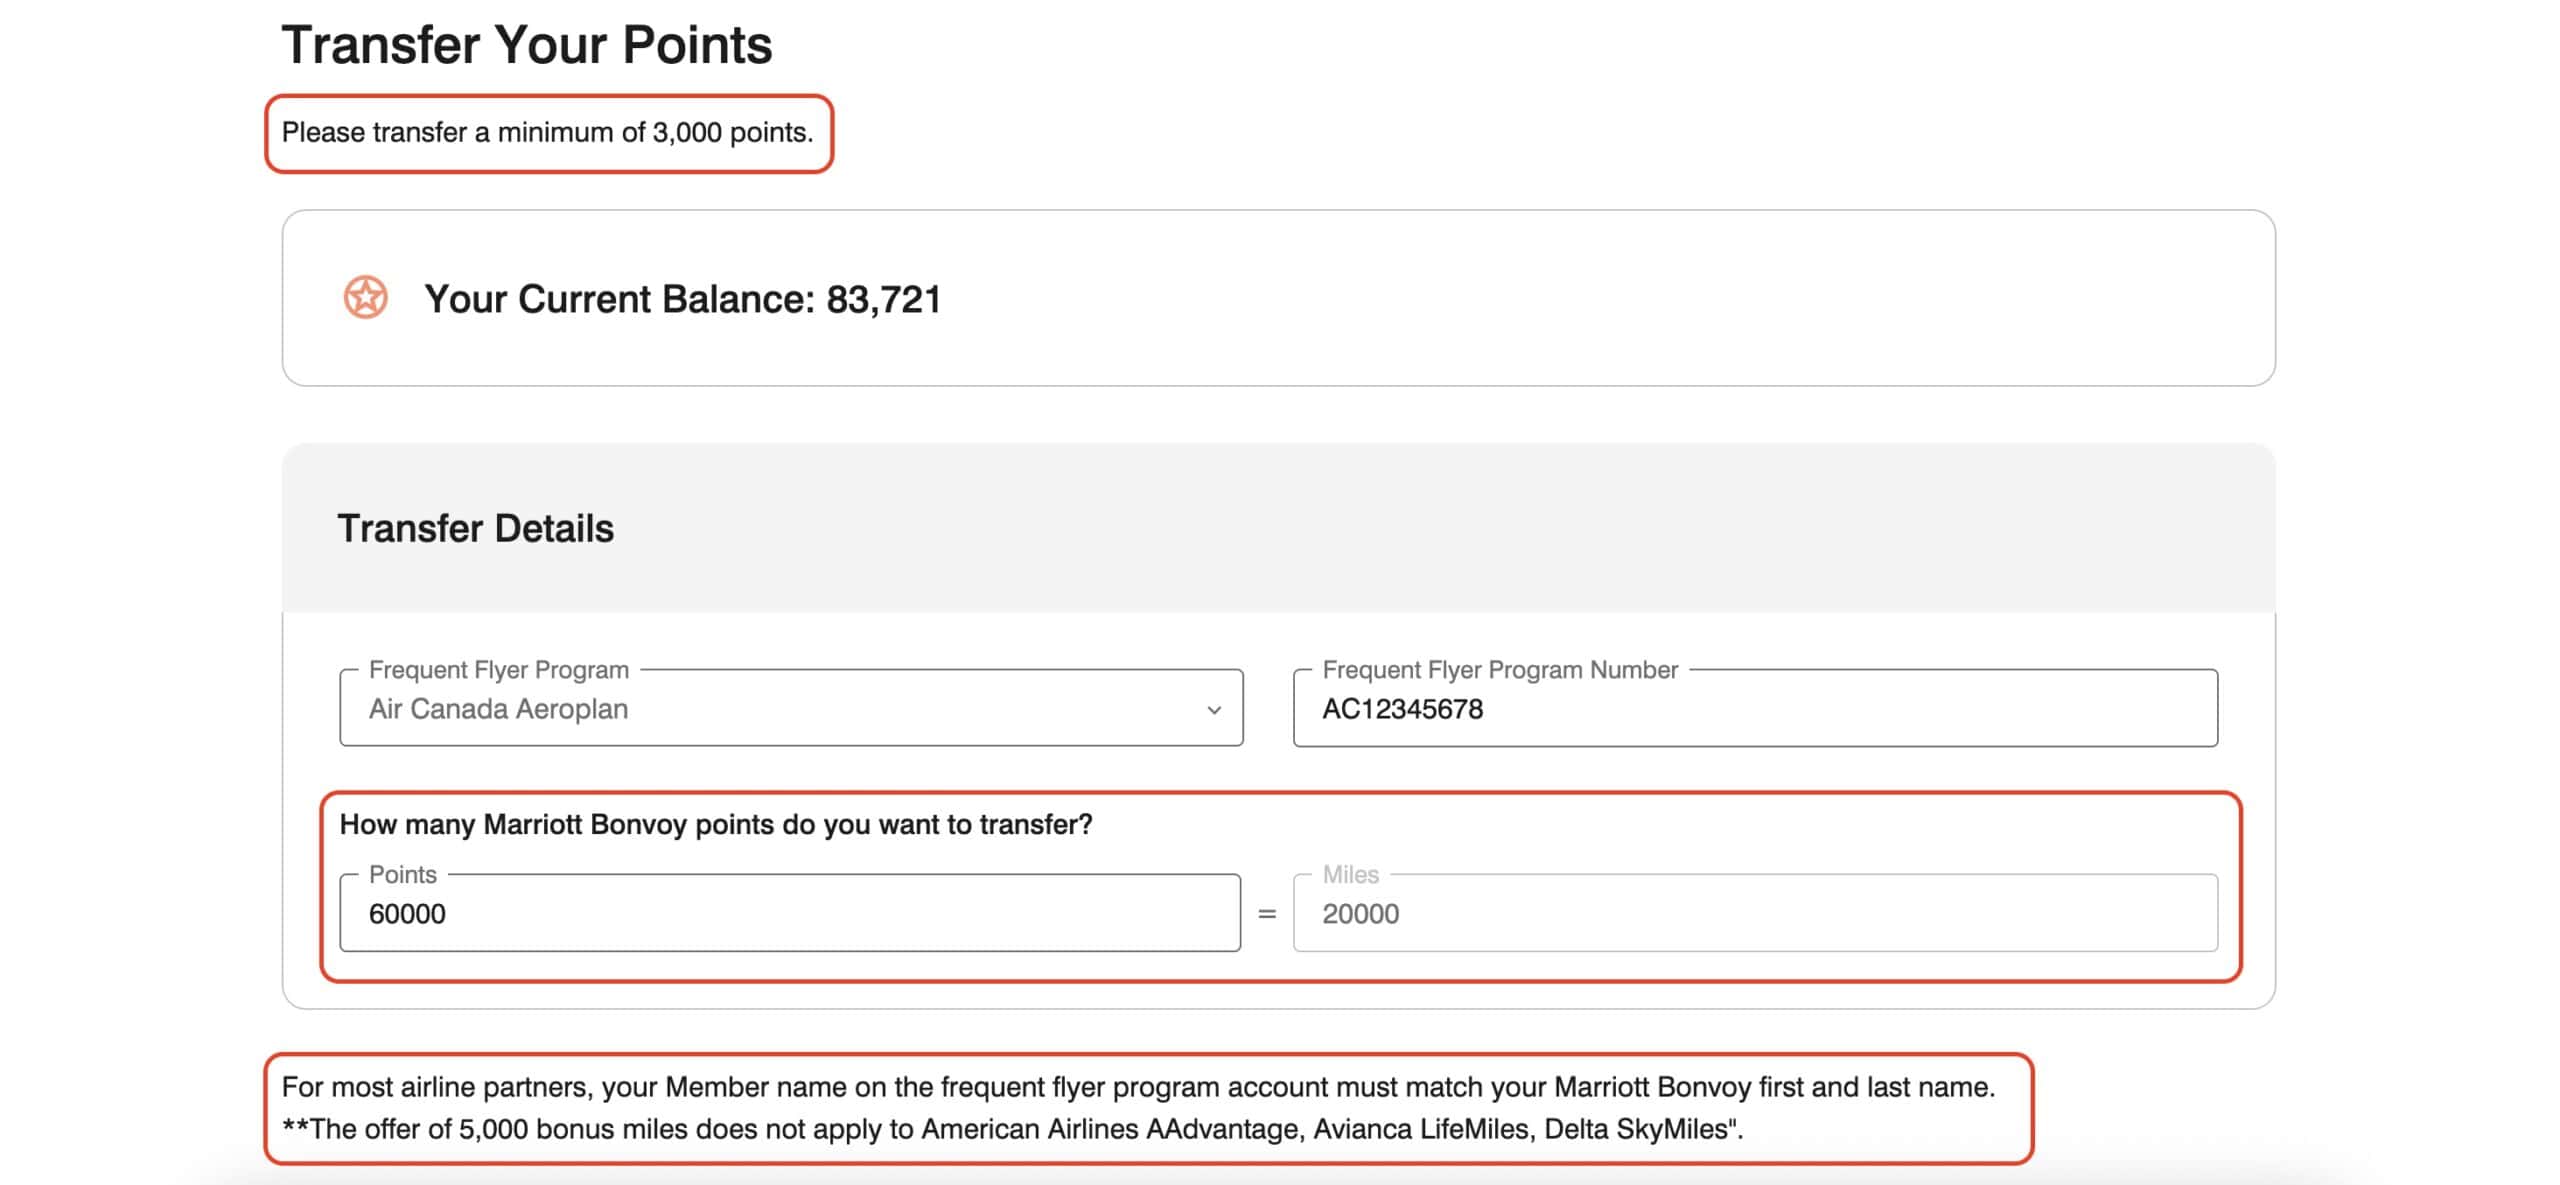Click the Transfer Details section header
The image size is (2560, 1185).
(475, 528)
